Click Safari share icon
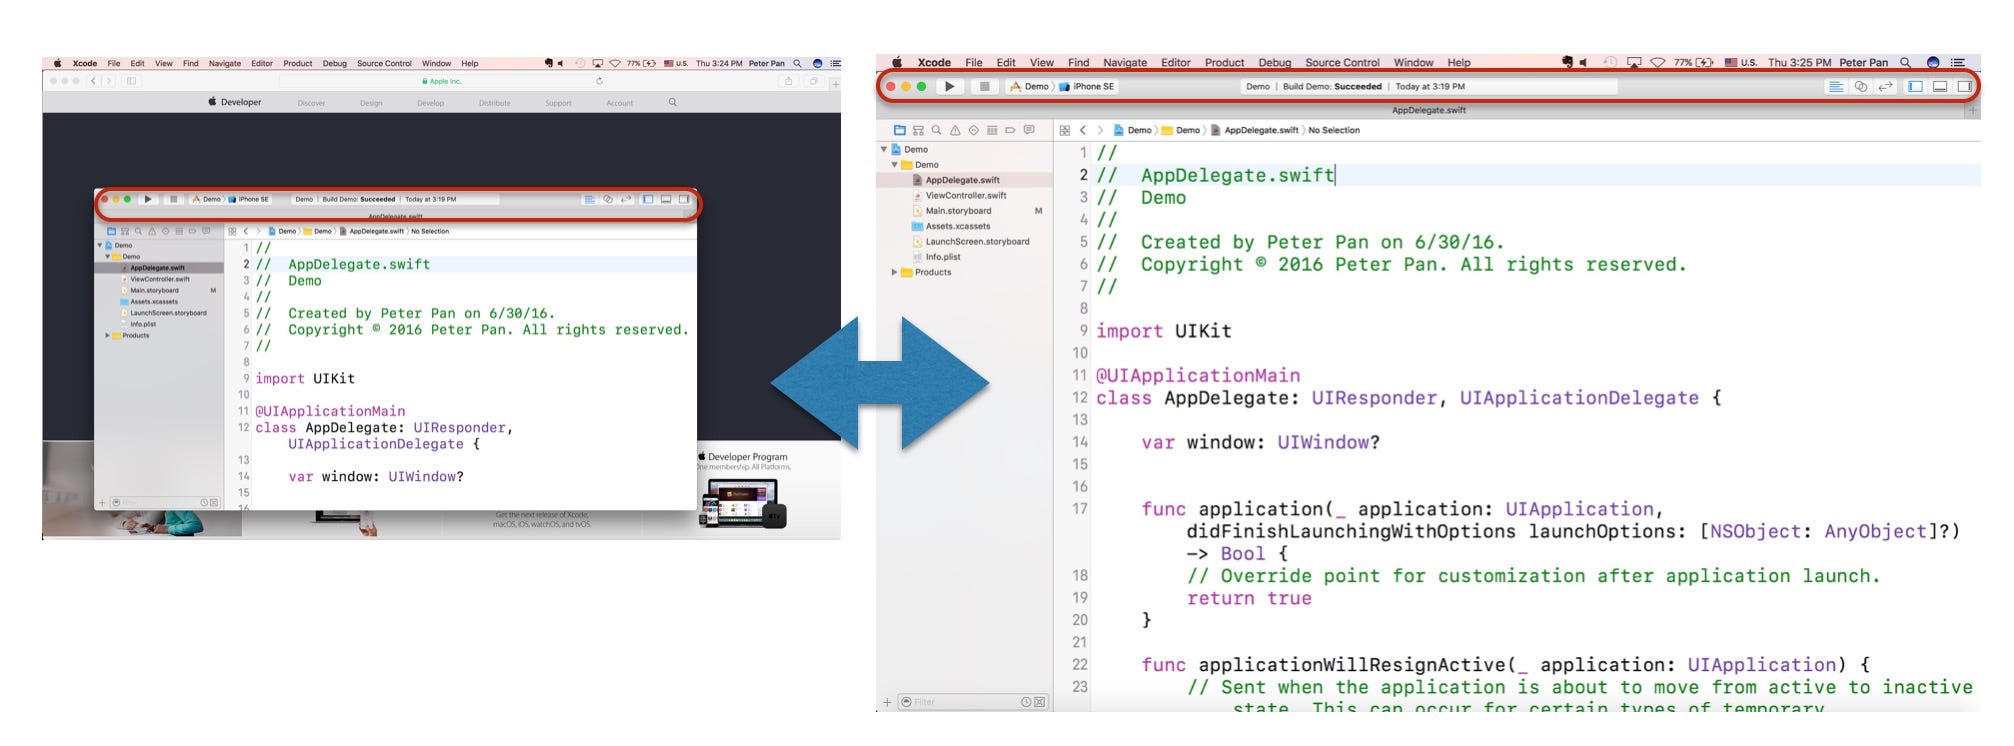 coord(788,81)
